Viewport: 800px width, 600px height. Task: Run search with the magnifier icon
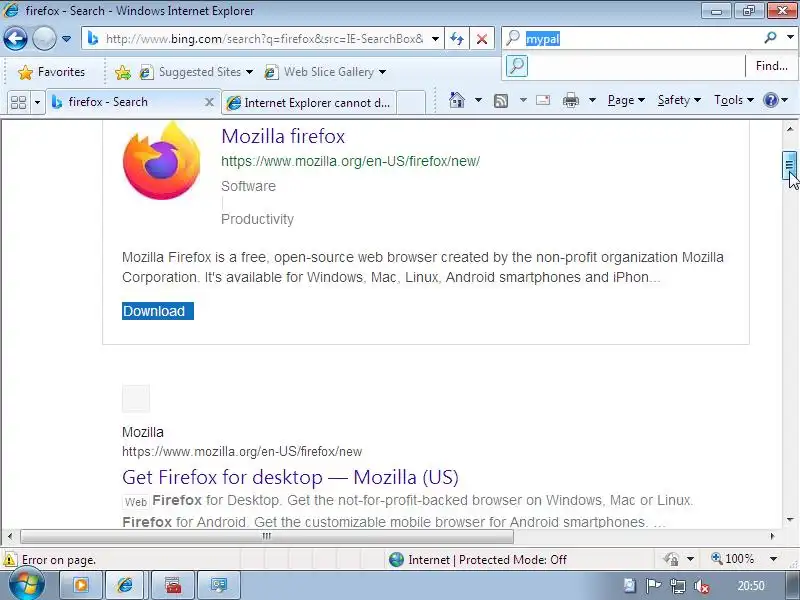pyautogui.click(x=770, y=37)
